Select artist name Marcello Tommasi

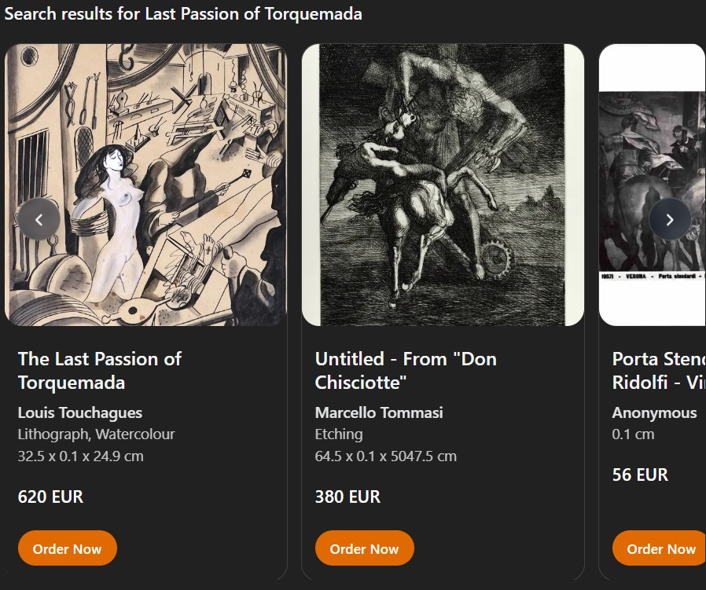(379, 412)
